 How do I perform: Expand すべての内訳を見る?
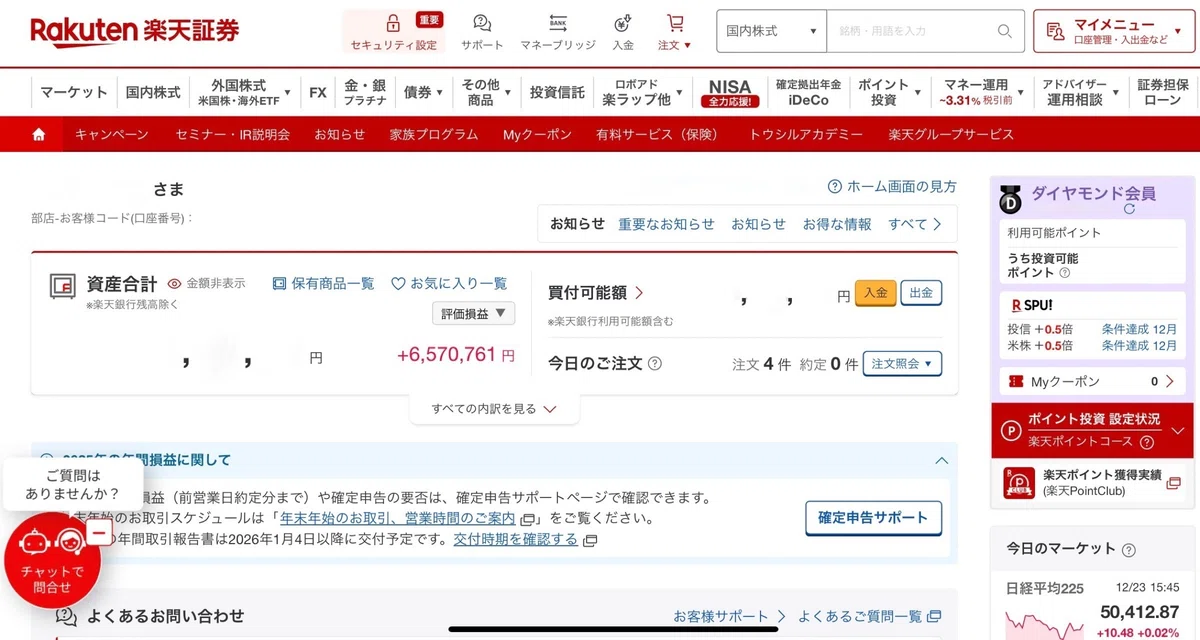494,409
